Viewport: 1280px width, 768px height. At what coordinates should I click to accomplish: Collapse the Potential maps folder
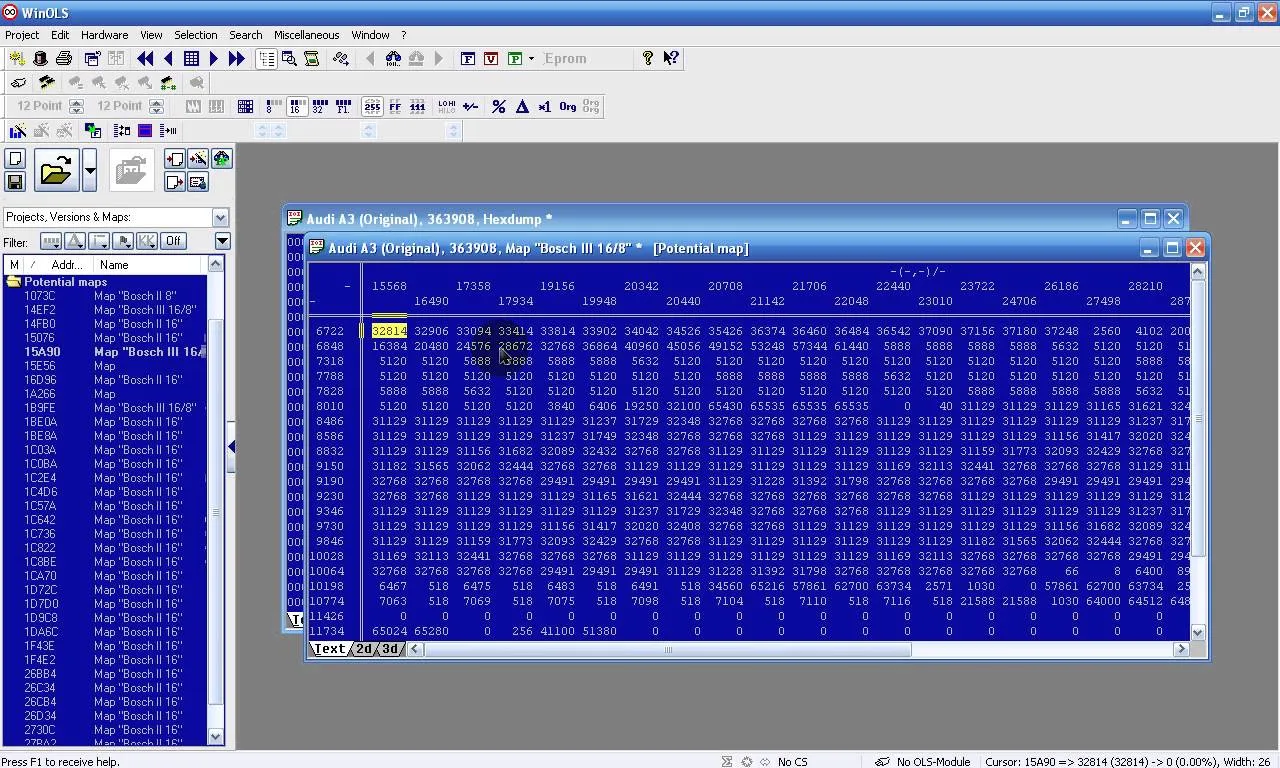[14, 282]
